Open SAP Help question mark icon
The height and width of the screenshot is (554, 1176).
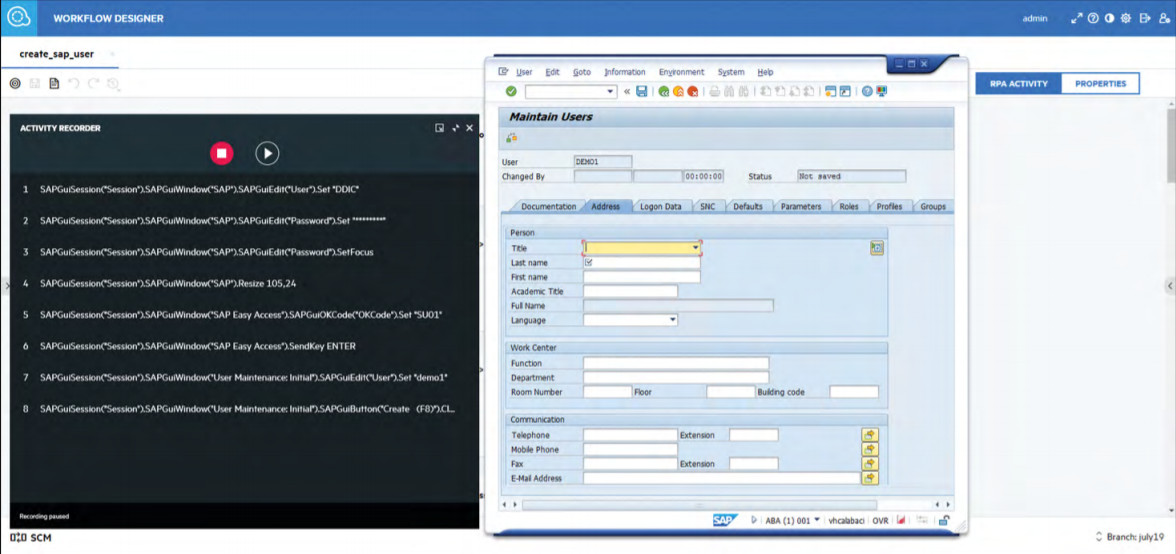[866, 91]
